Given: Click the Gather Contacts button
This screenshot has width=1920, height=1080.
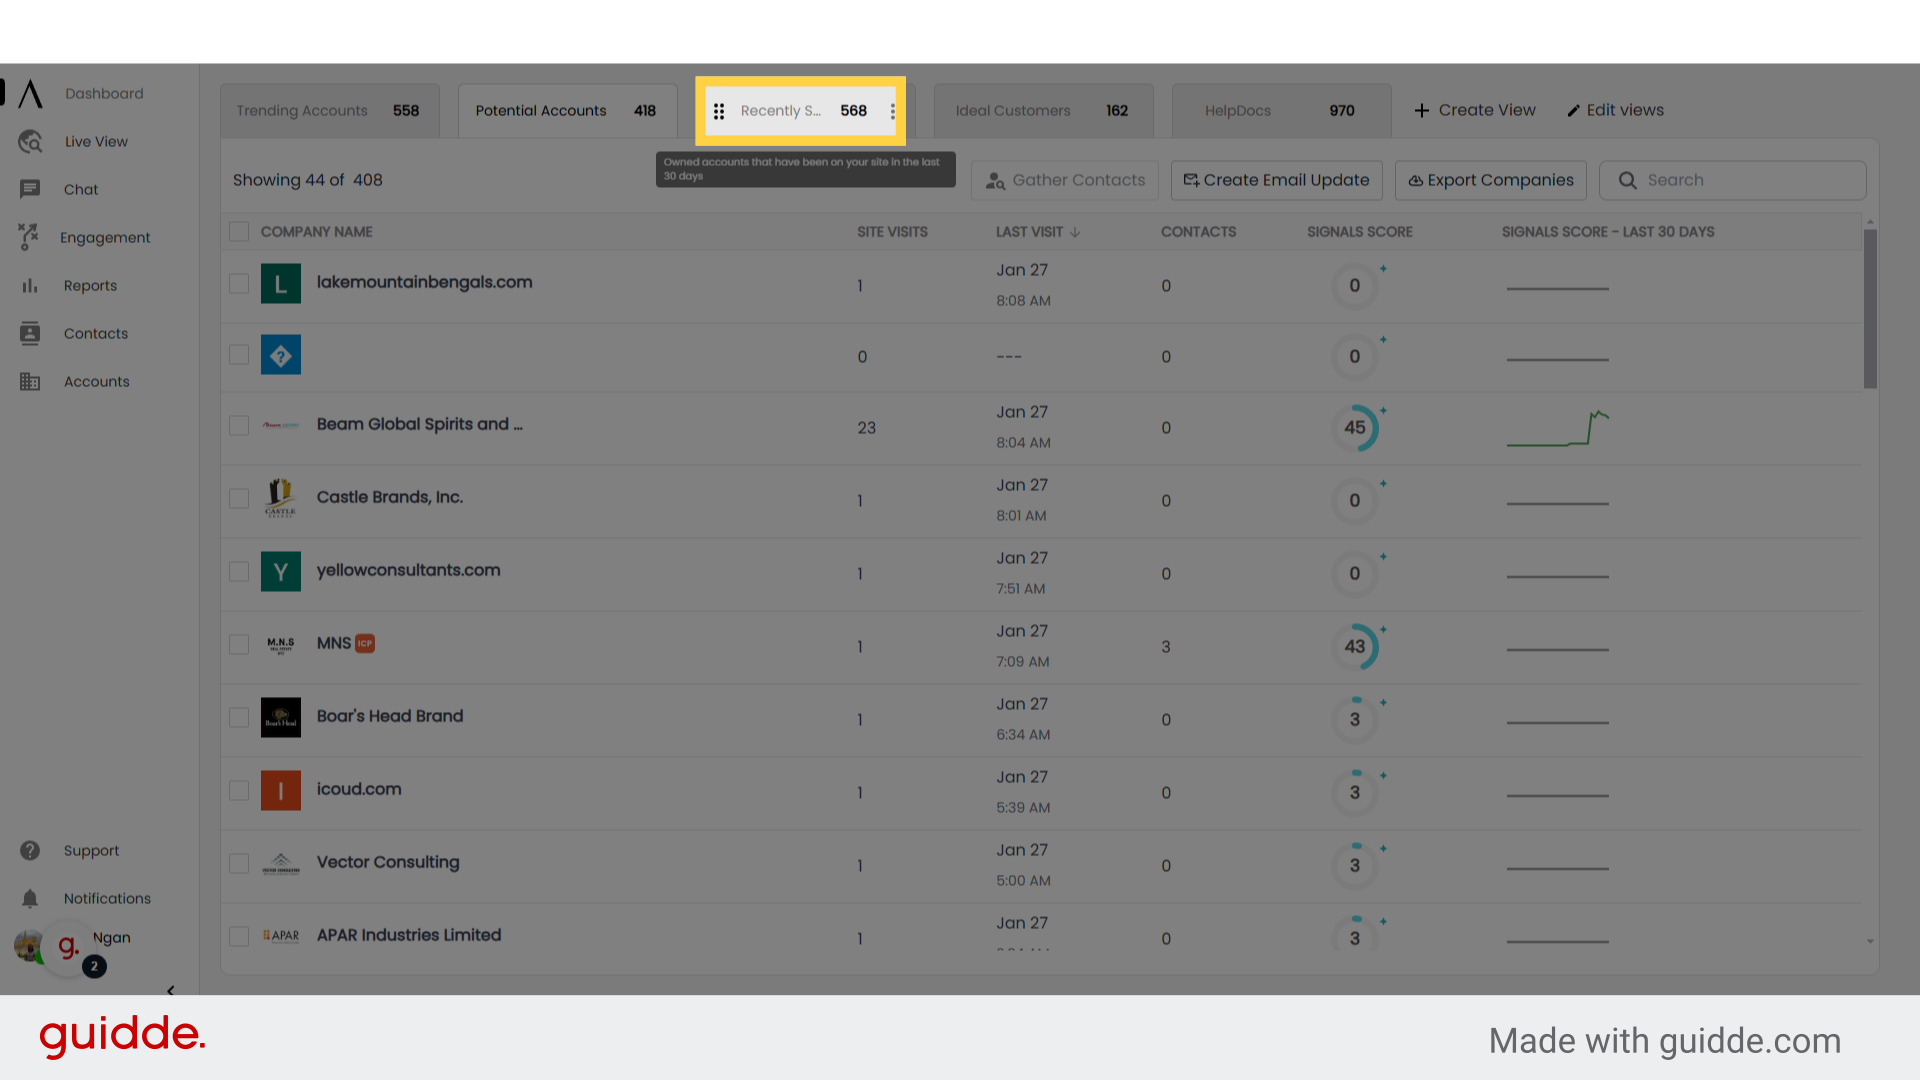Looking at the screenshot, I should [x=1065, y=180].
